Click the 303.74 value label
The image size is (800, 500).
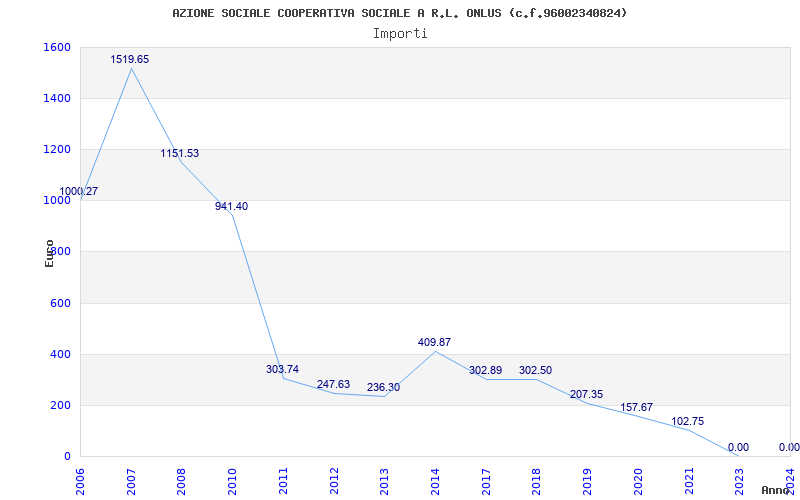click(282, 370)
